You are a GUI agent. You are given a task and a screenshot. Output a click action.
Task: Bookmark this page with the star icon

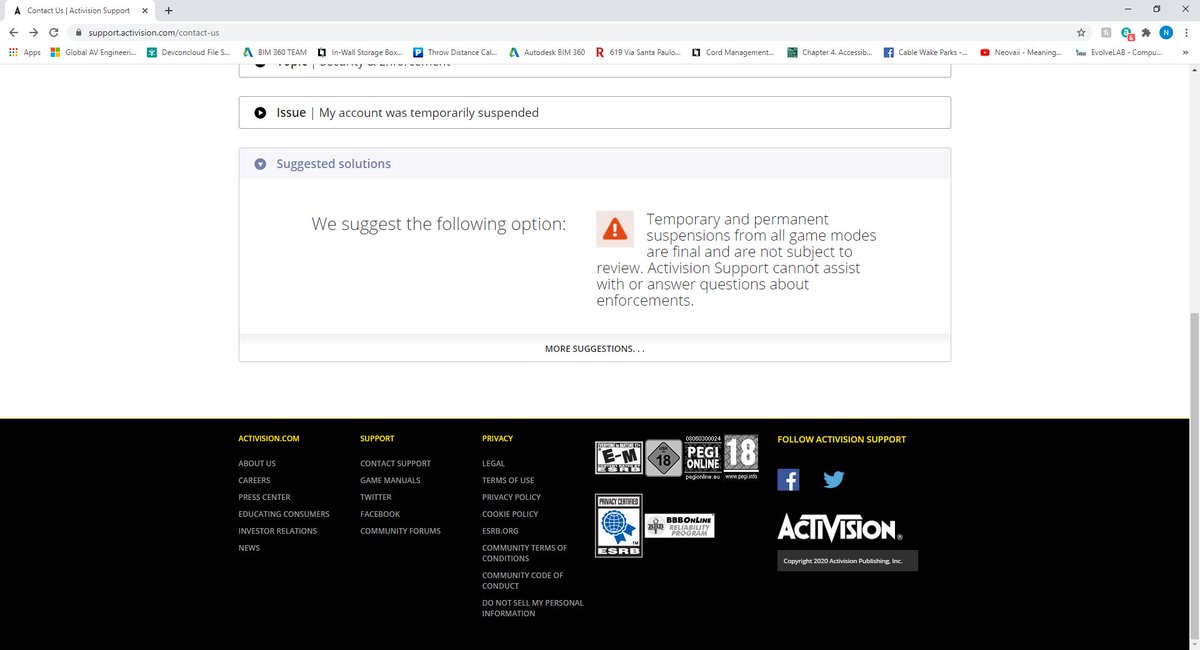point(1081,32)
